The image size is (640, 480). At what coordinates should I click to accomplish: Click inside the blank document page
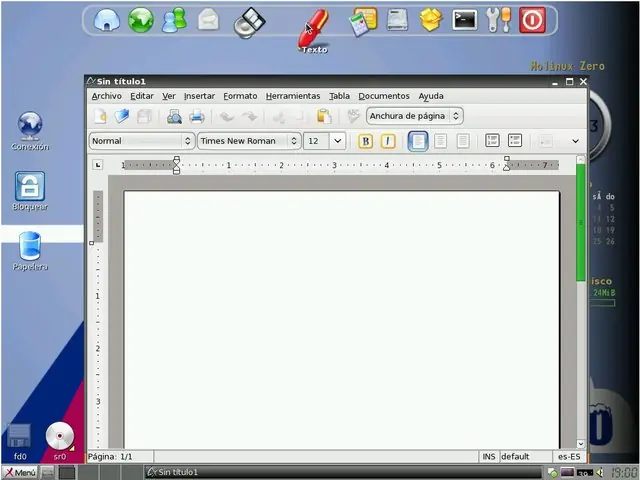(342, 320)
